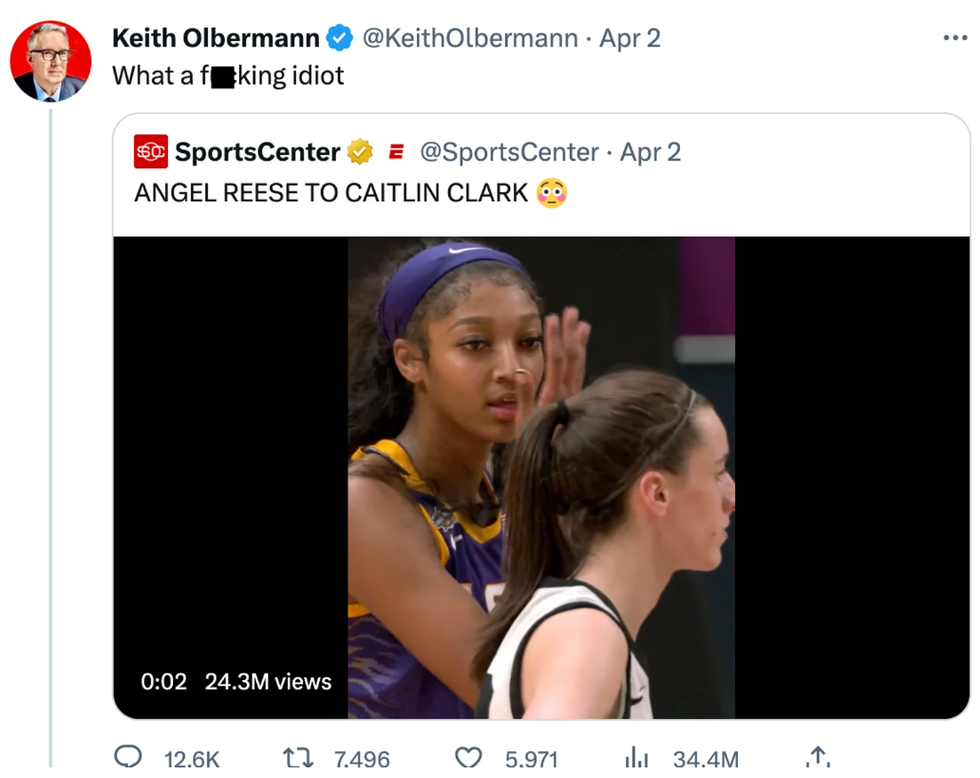
Task: Click the 24.3M views video label
Action: (x=268, y=682)
